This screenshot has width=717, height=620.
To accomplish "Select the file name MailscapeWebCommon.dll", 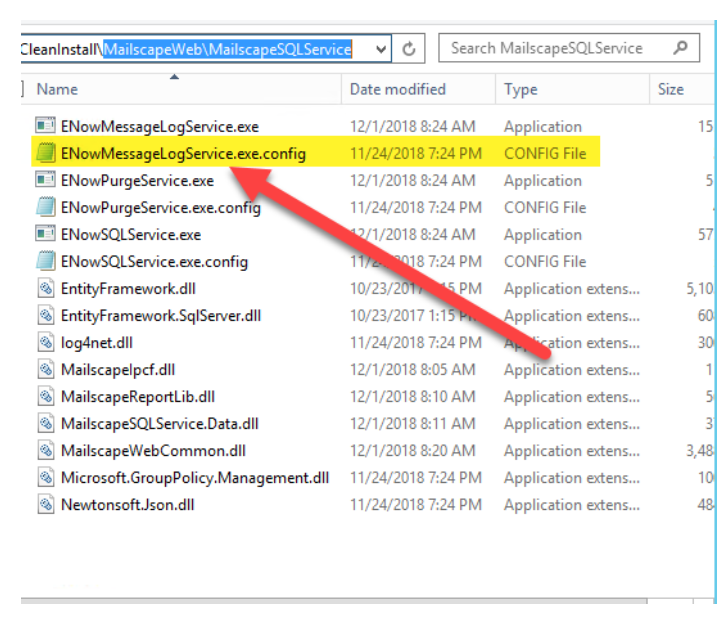I will pyautogui.click(x=153, y=450).
